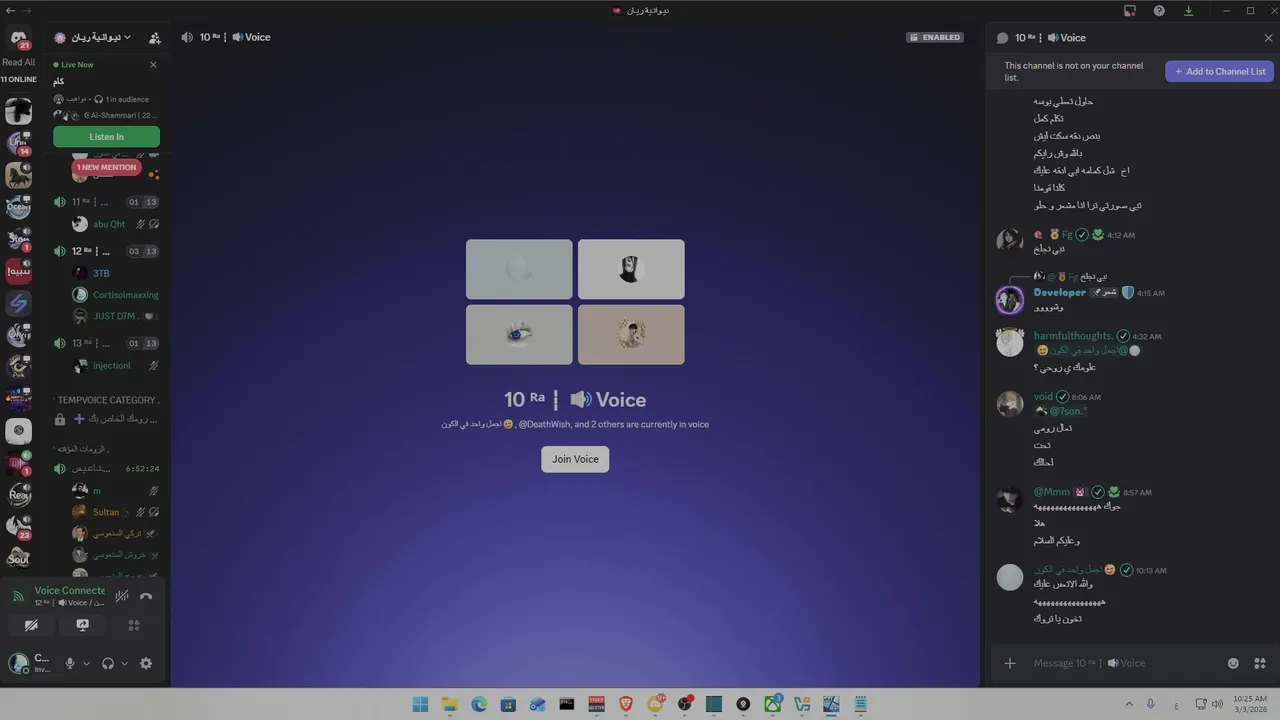Screen dimensions: 1280x720
Task: Click username void in chat
Action: (1043, 397)
